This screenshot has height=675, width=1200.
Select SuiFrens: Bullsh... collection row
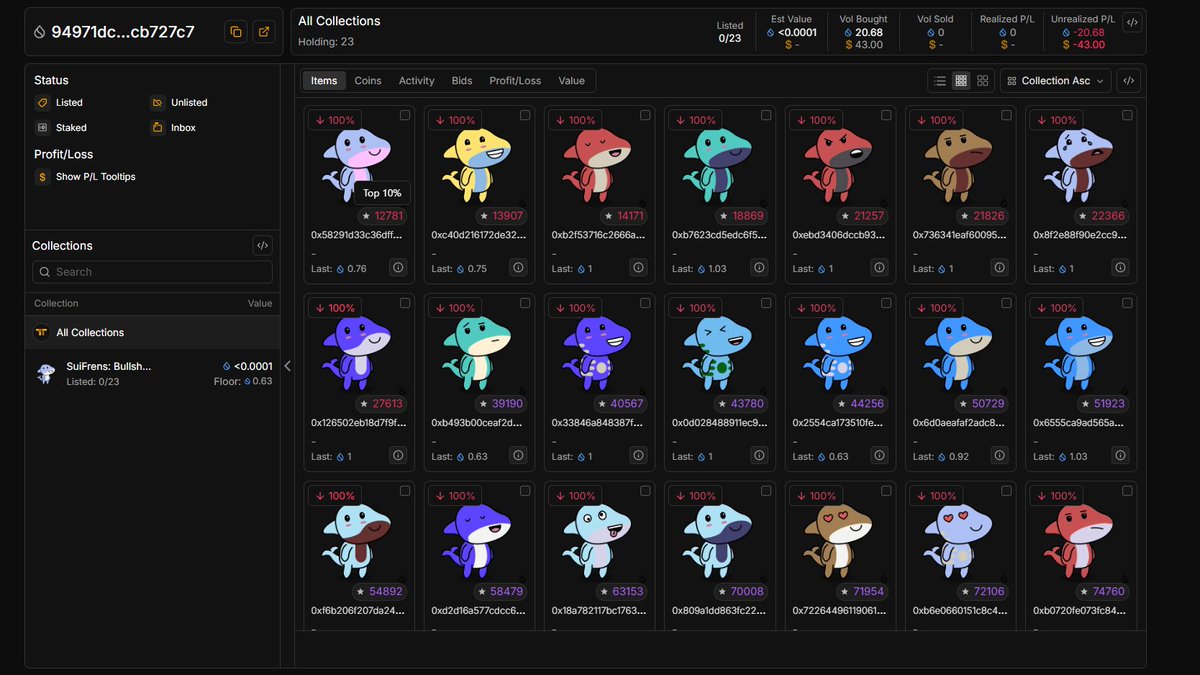coord(152,373)
